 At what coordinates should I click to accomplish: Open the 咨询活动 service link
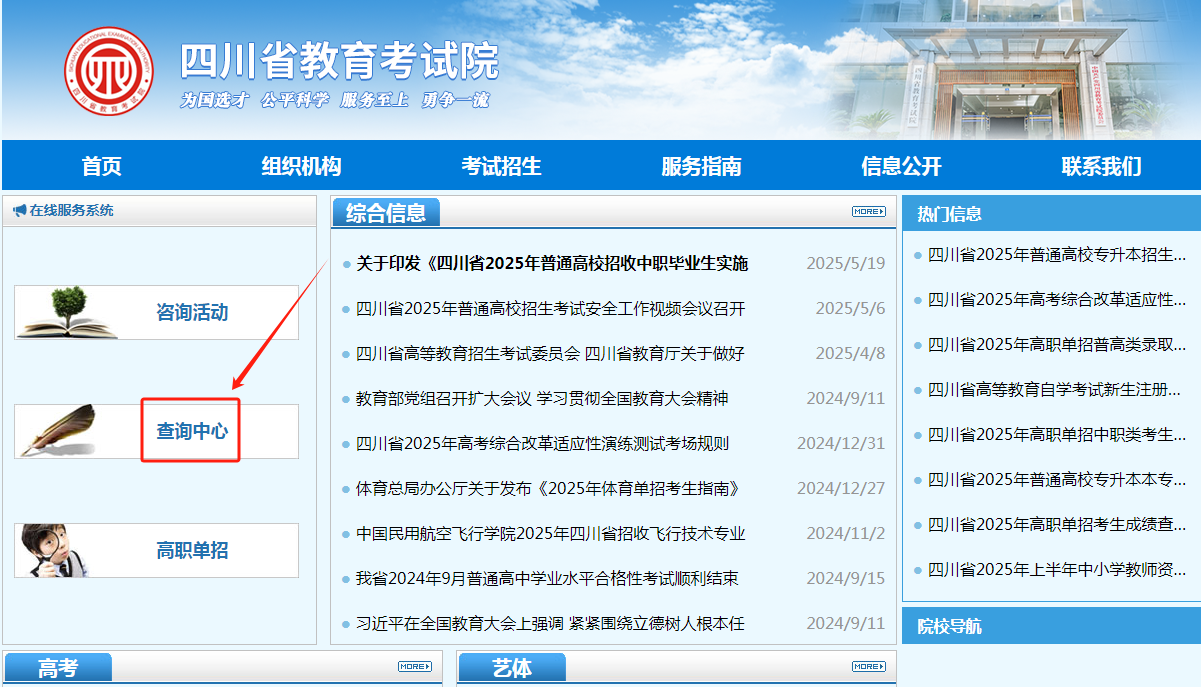pos(192,312)
